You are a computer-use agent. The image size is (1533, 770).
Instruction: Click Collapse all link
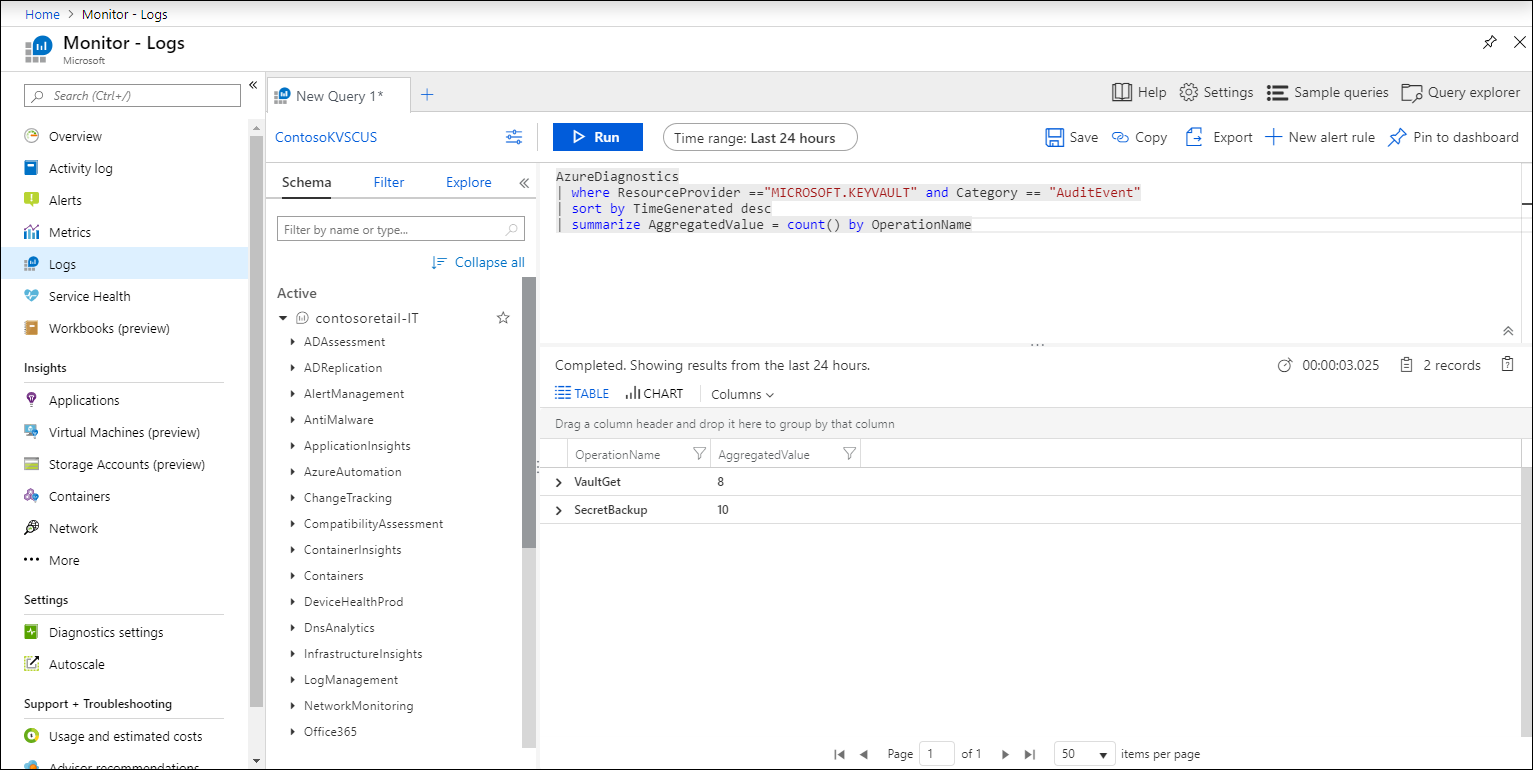click(478, 262)
